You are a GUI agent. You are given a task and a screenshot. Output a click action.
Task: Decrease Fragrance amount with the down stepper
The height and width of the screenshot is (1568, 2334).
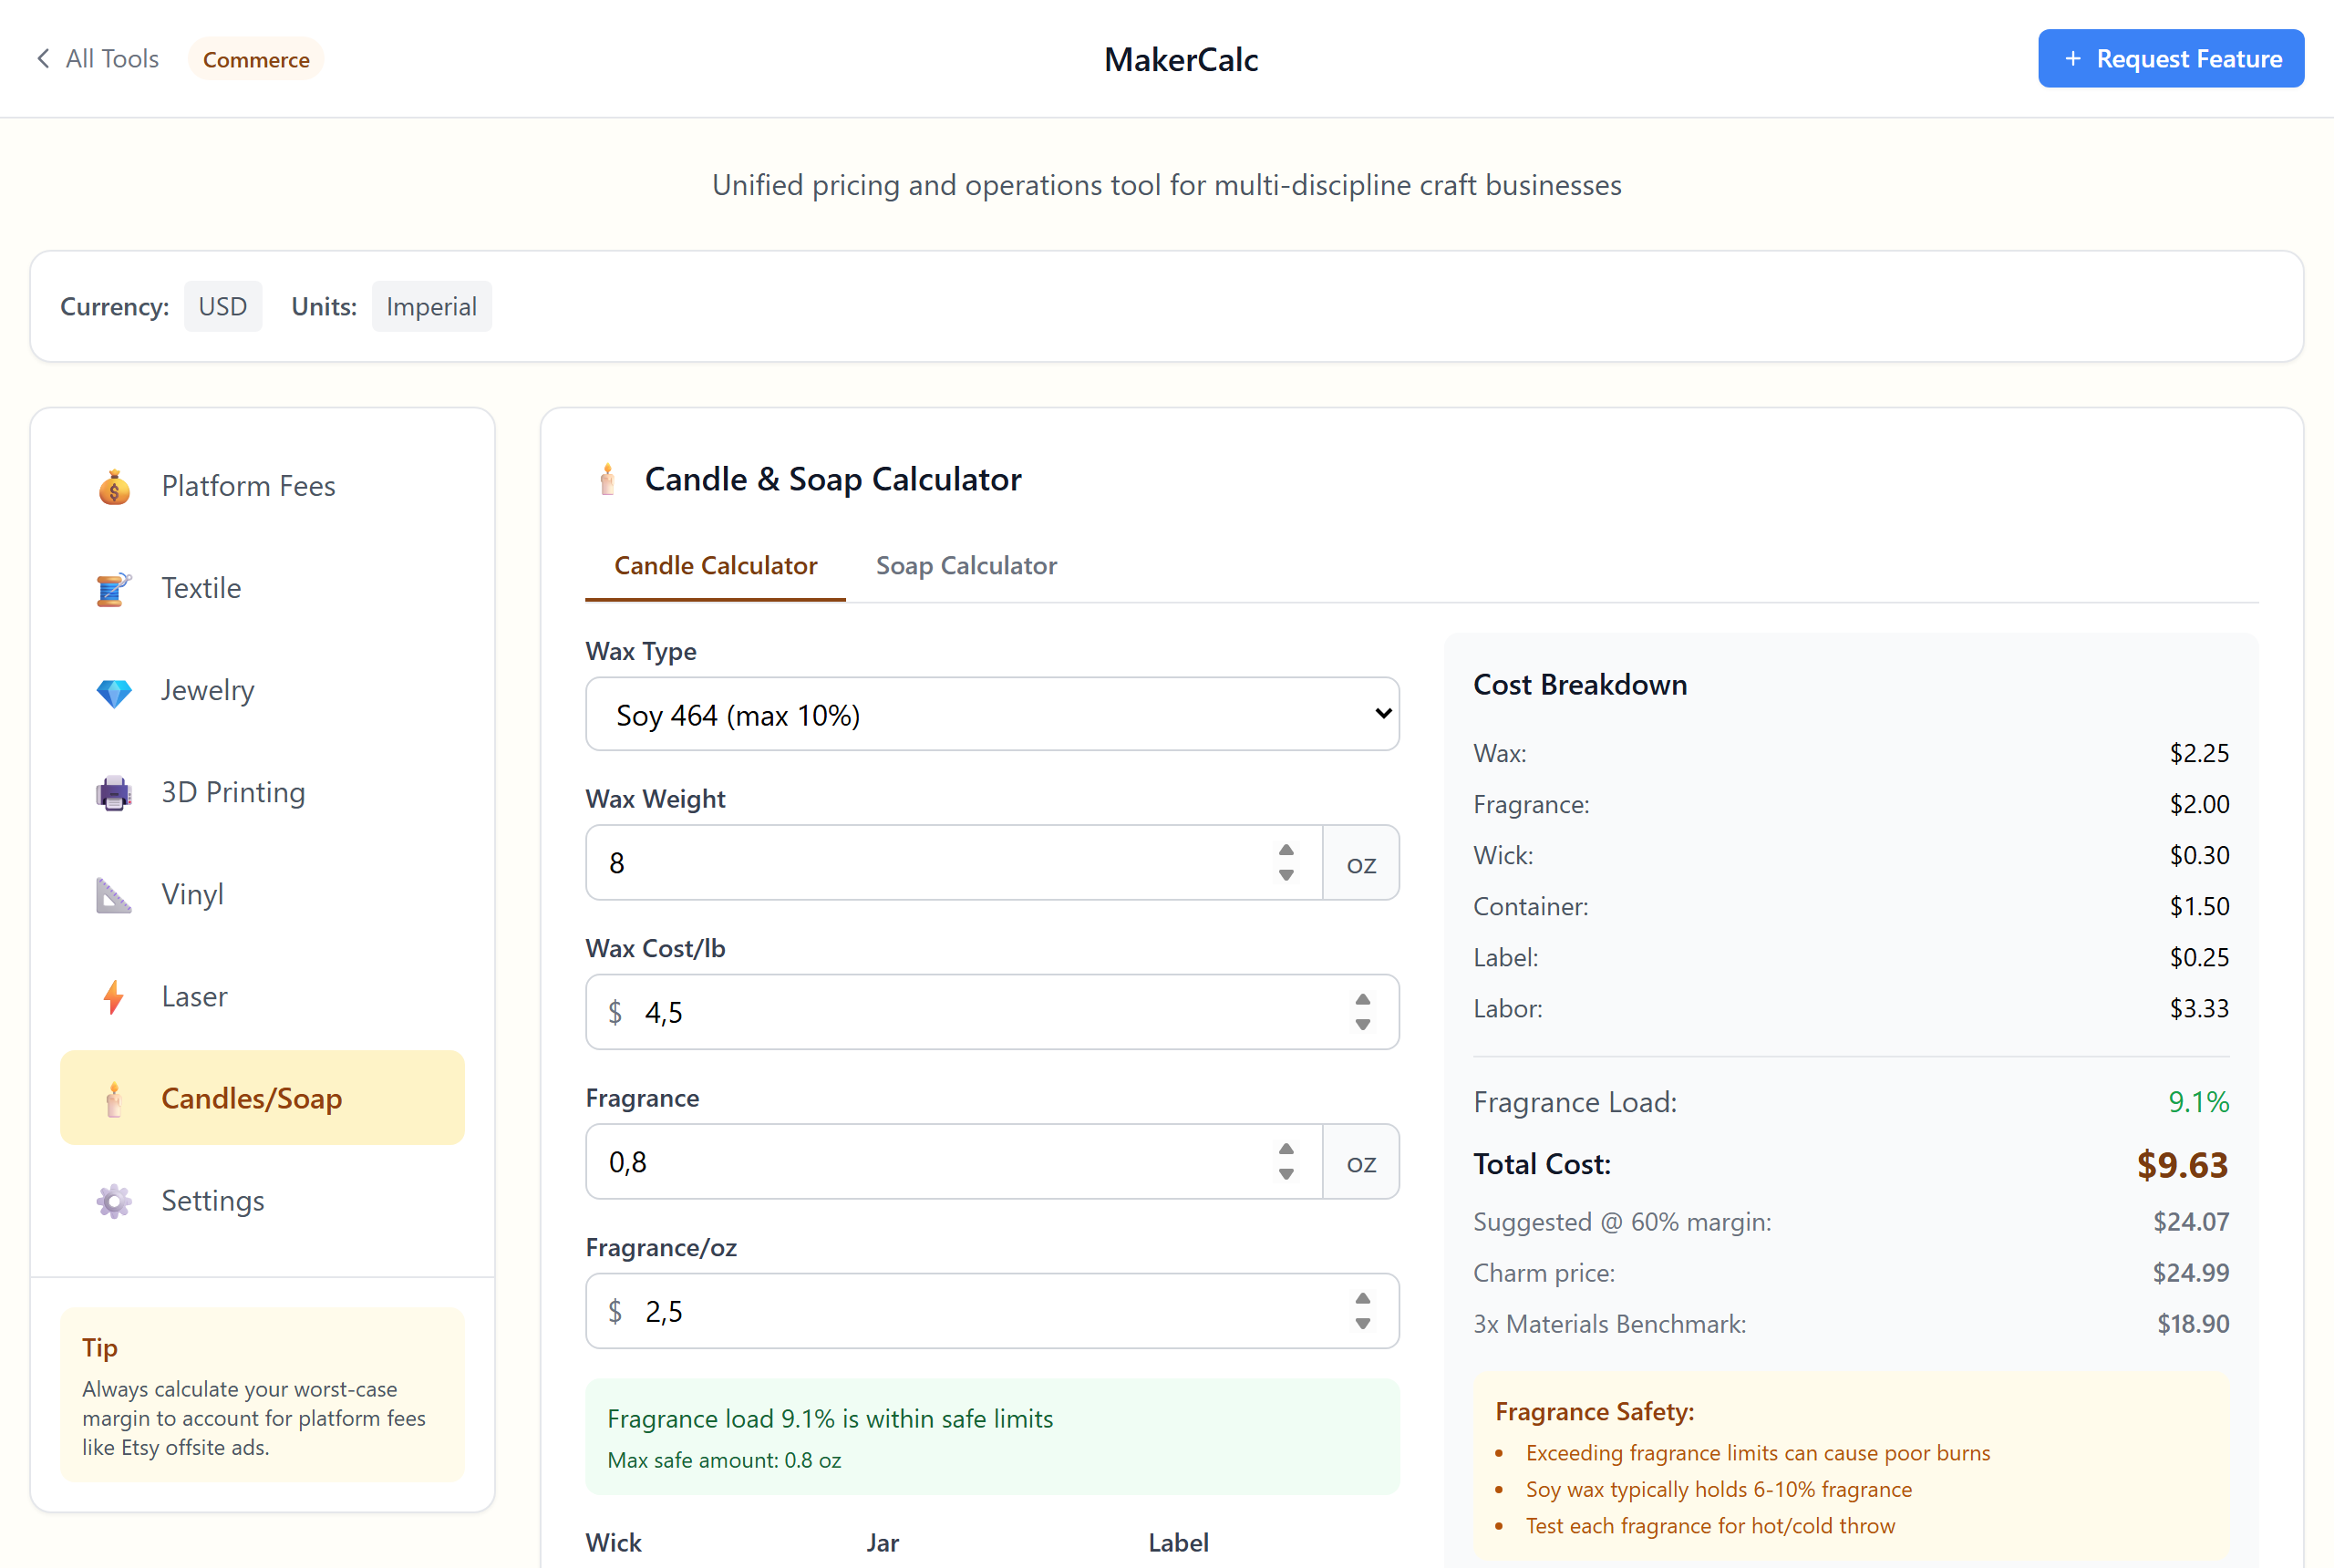[1286, 1176]
